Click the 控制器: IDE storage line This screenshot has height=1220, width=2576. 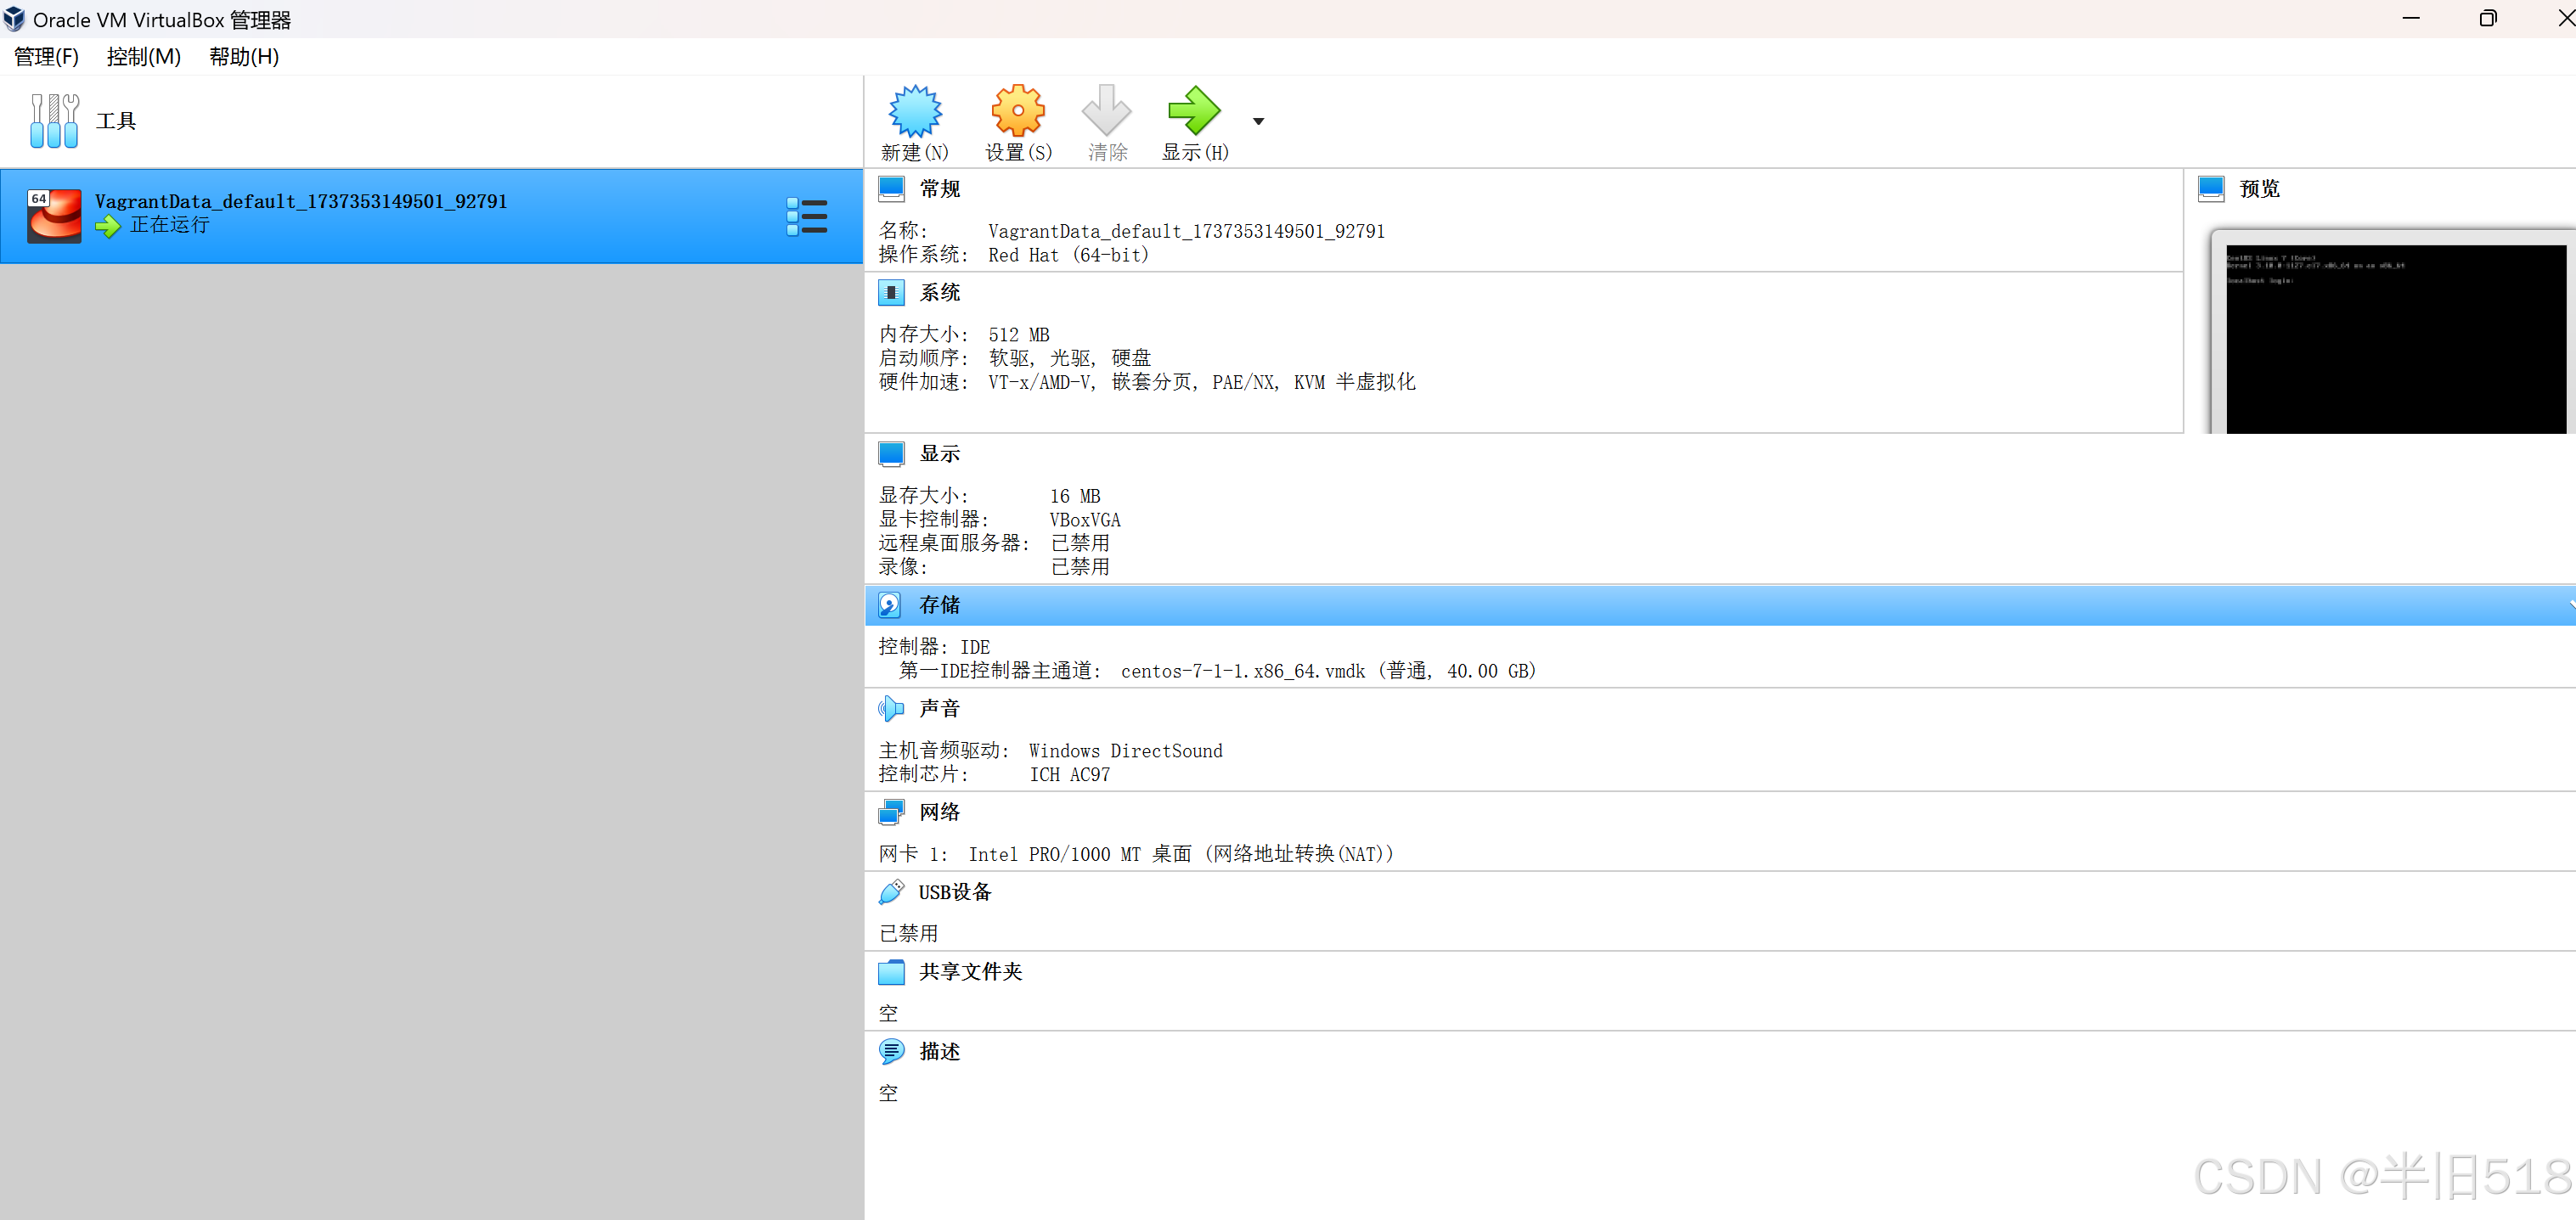(x=934, y=648)
